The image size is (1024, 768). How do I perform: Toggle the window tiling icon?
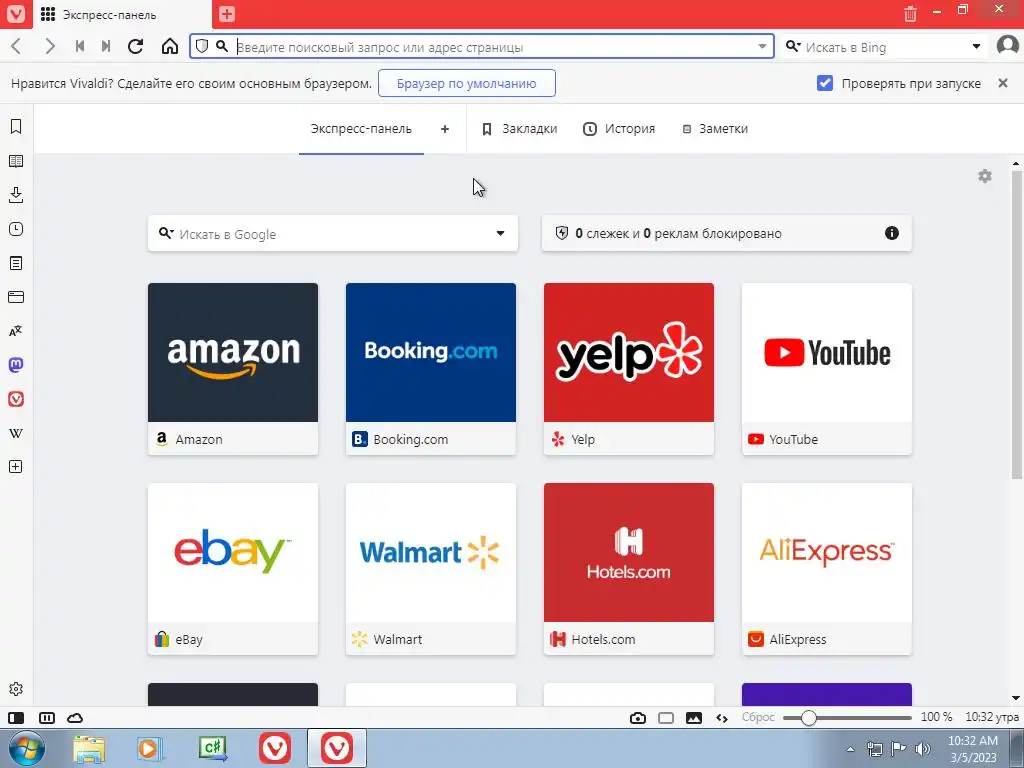coord(666,718)
